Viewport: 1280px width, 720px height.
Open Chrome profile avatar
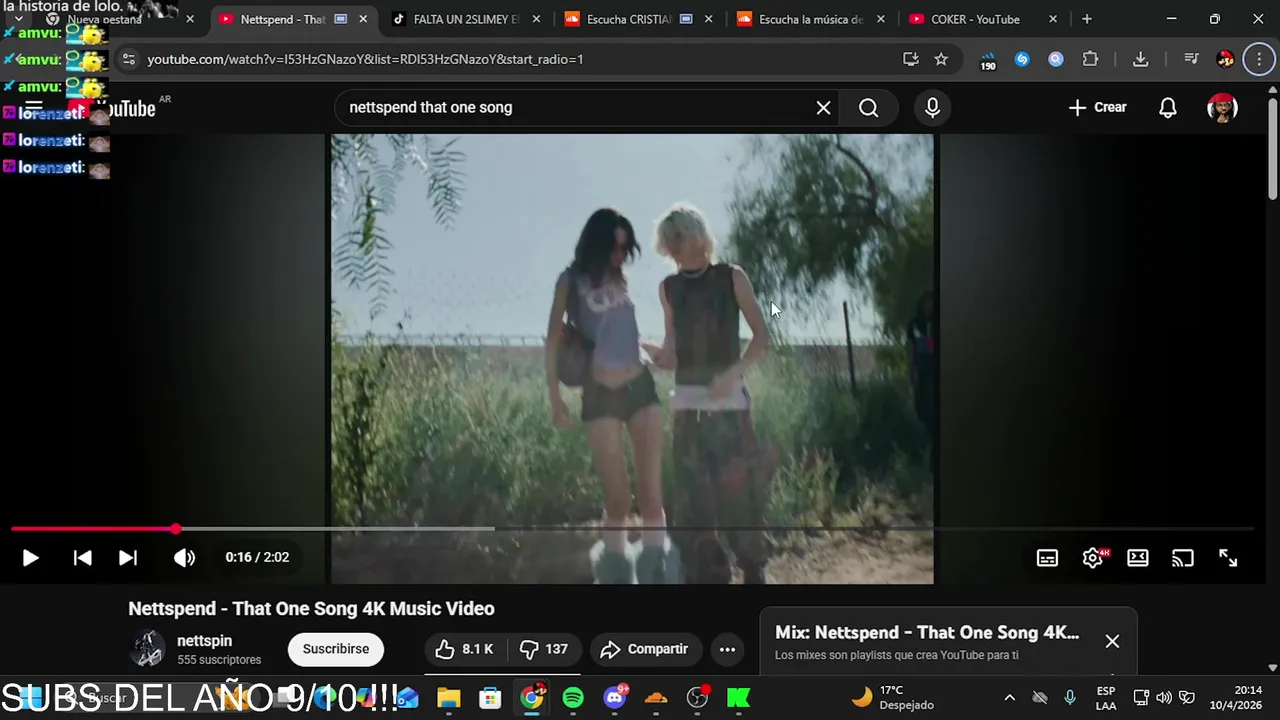coord(1225,59)
